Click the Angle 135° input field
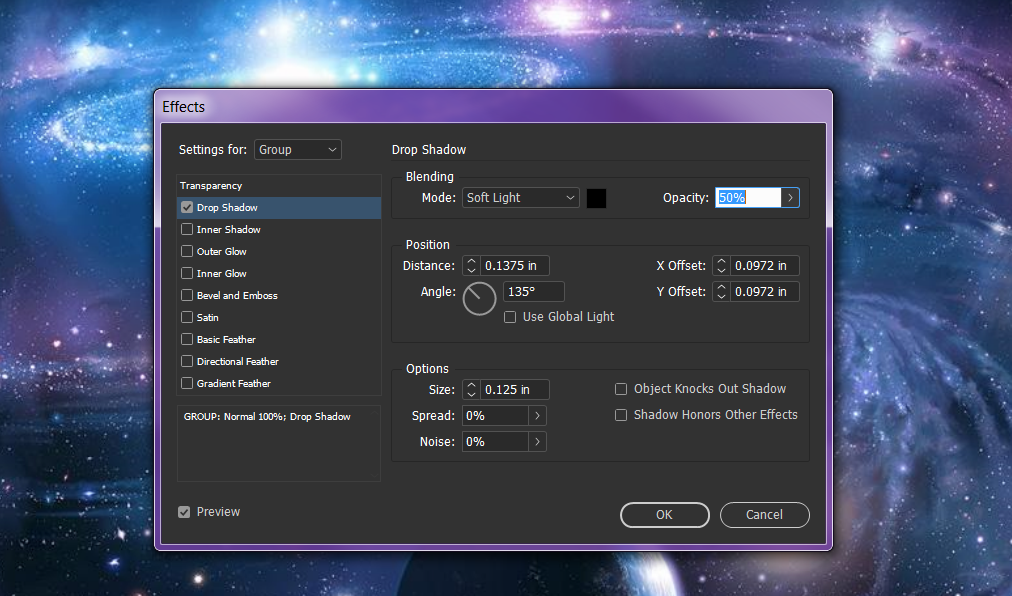The height and width of the screenshot is (596, 1012). coord(534,291)
